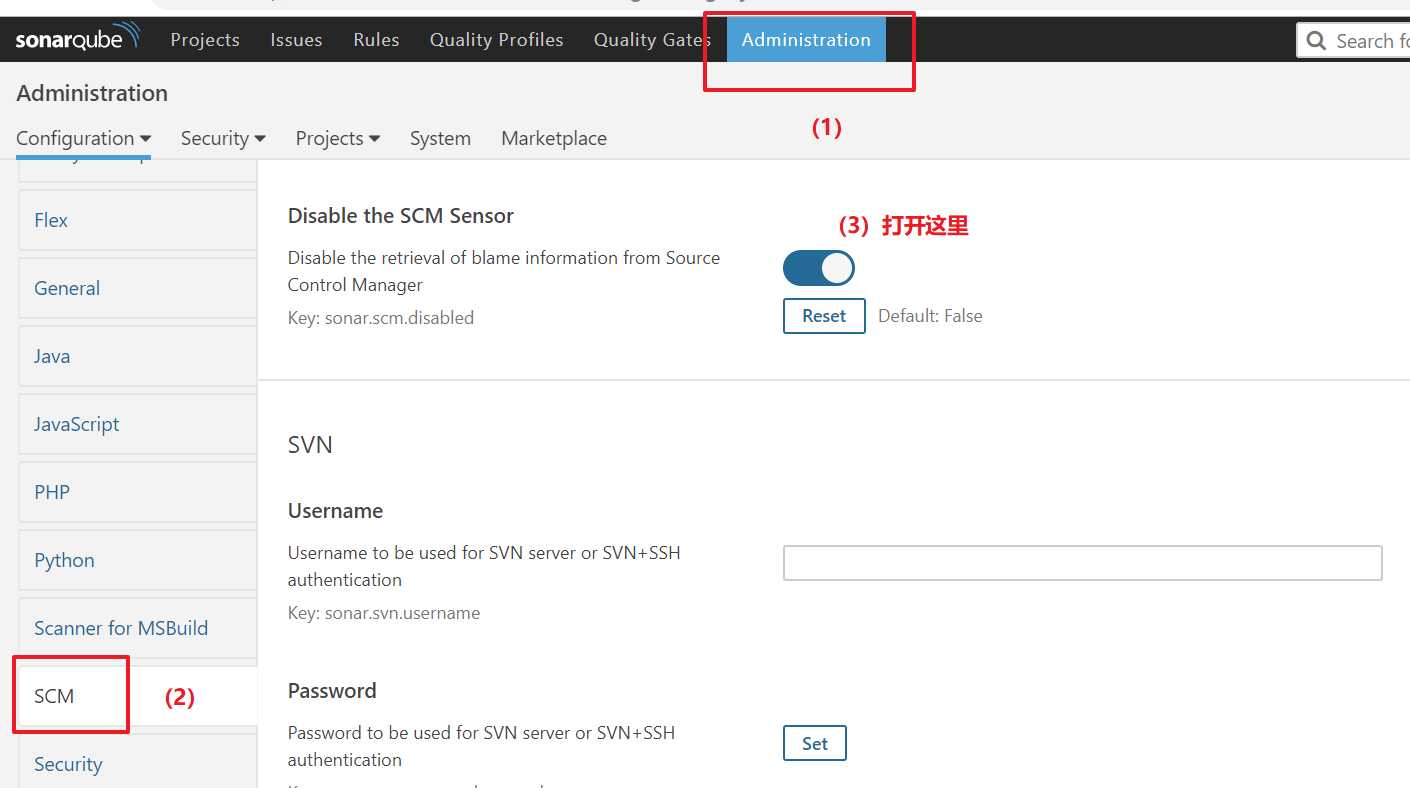Open the System admin tab
The width and height of the screenshot is (1410, 788).
point(440,138)
